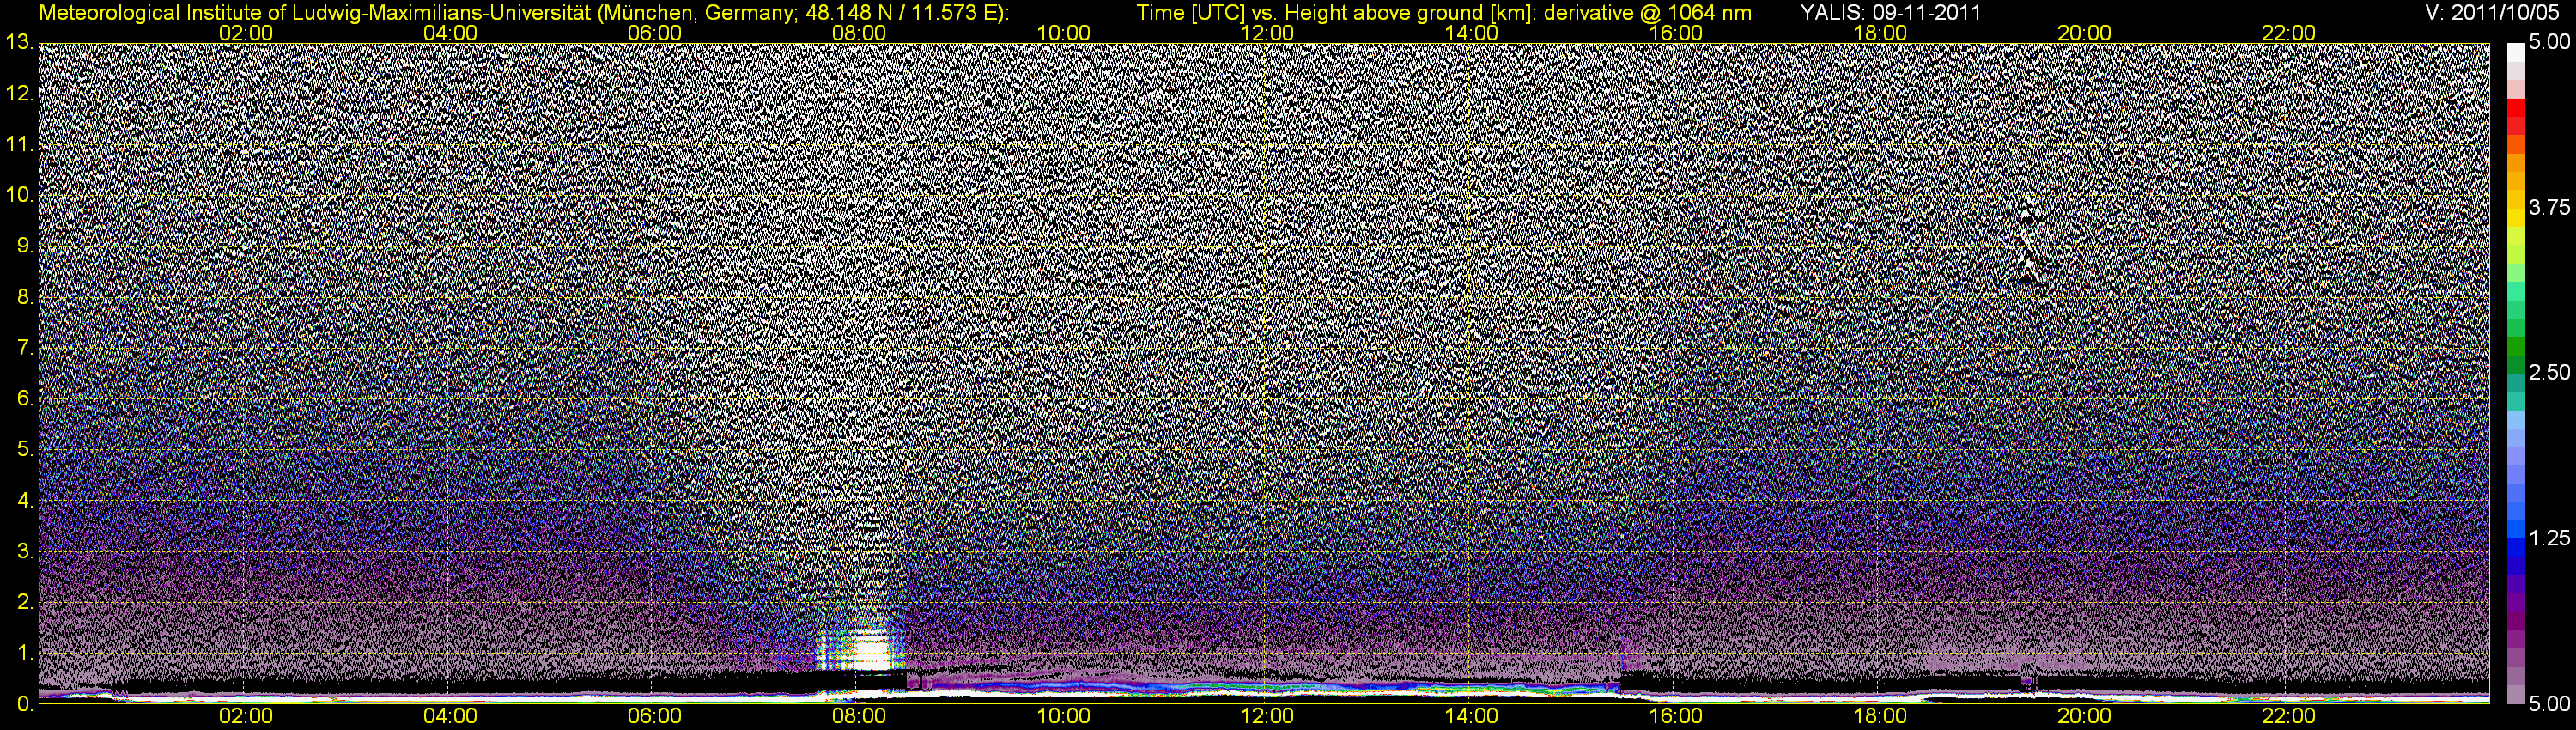Image resolution: width=2576 pixels, height=730 pixels.
Task: Click the 12:00 label on the bottom time axis
Action: point(1267,716)
